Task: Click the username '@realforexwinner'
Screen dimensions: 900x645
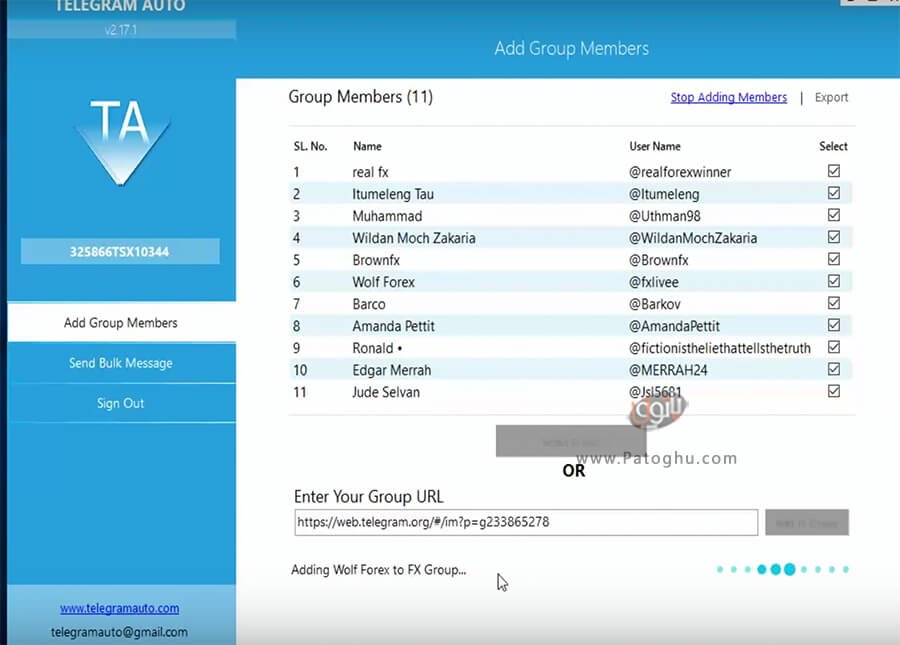Action: click(x=680, y=172)
